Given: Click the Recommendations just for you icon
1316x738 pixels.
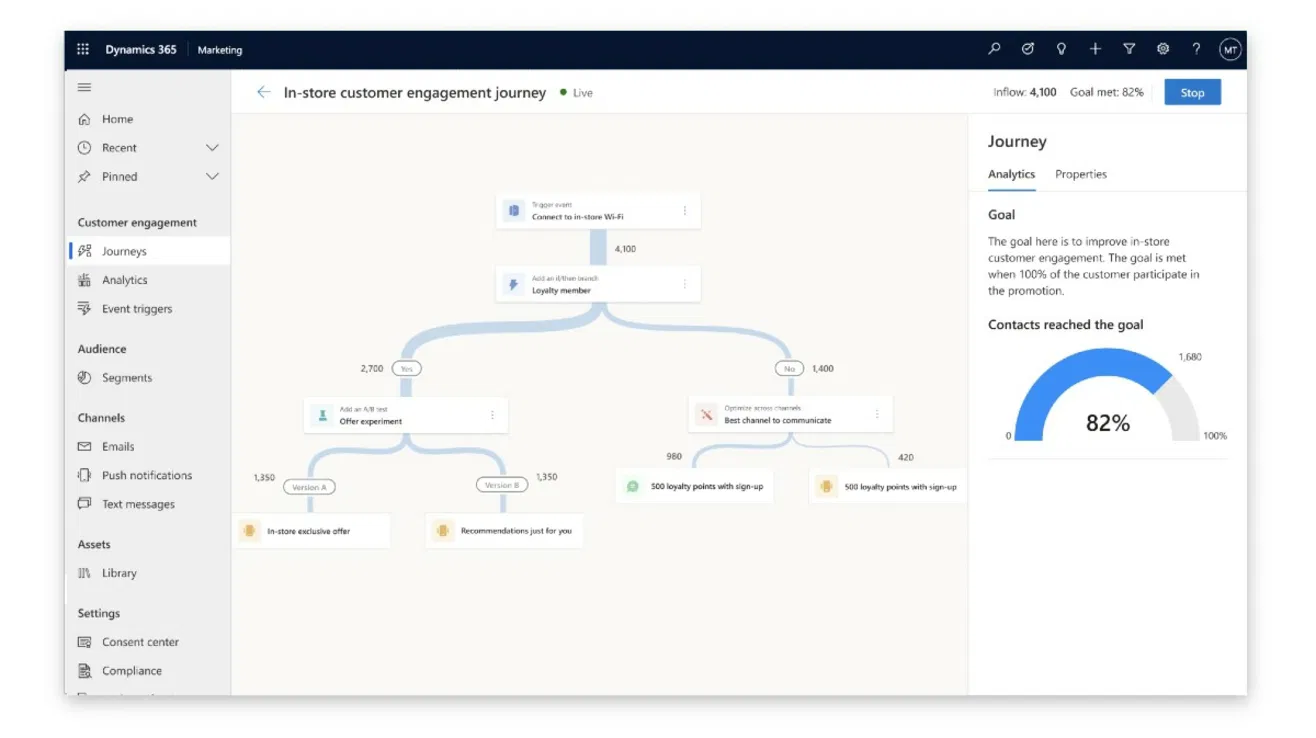Looking at the screenshot, I should [x=443, y=531].
